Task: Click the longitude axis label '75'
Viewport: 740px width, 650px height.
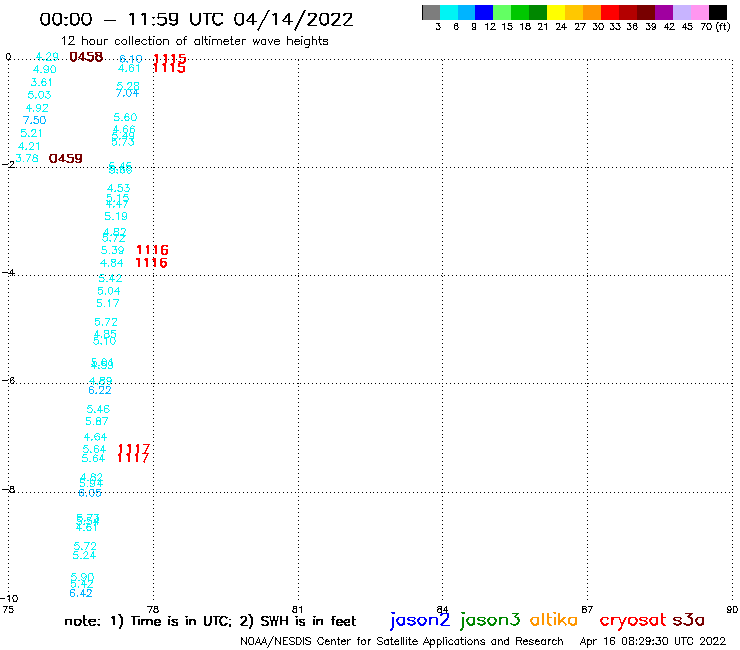Action: [x=8, y=609]
